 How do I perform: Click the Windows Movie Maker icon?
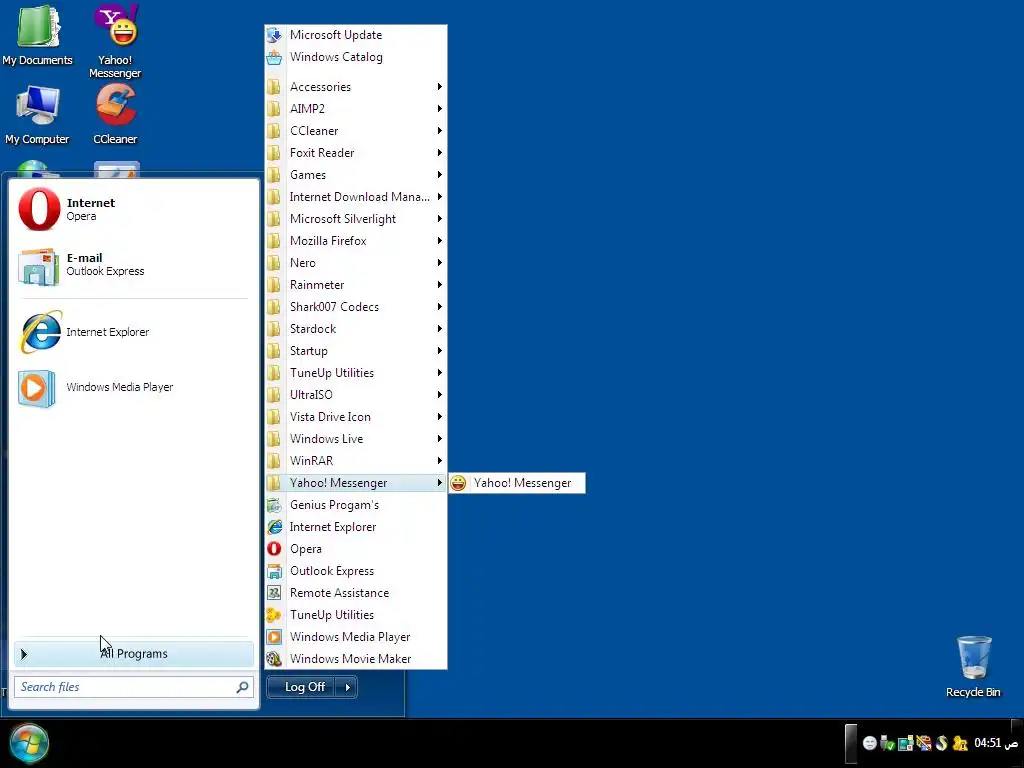pyautogui.click(x=274, y=659)
